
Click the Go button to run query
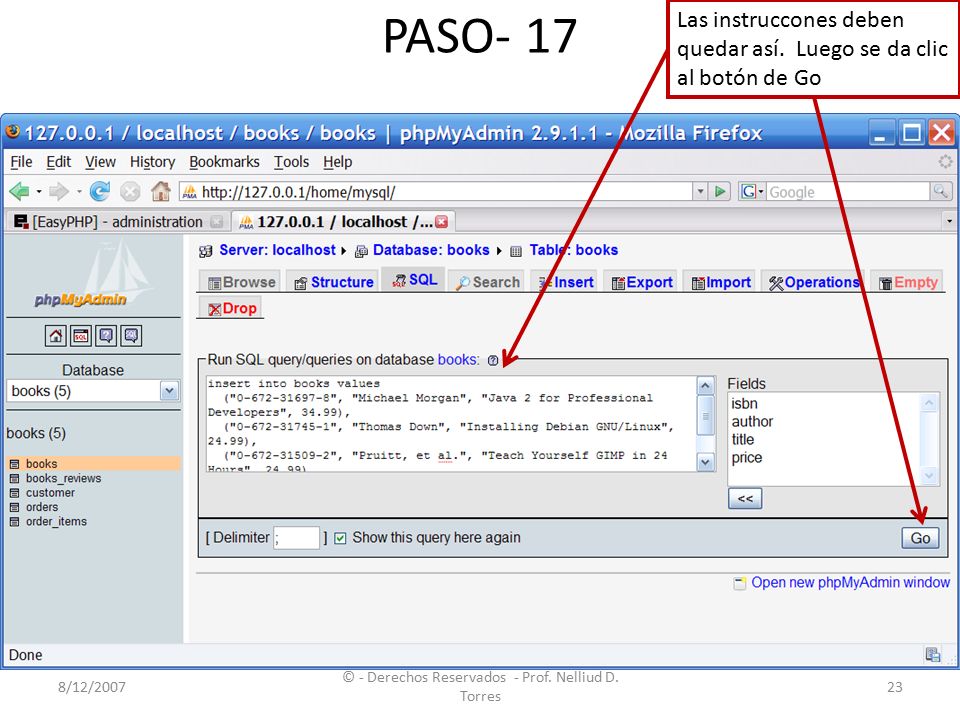point(920,538)
